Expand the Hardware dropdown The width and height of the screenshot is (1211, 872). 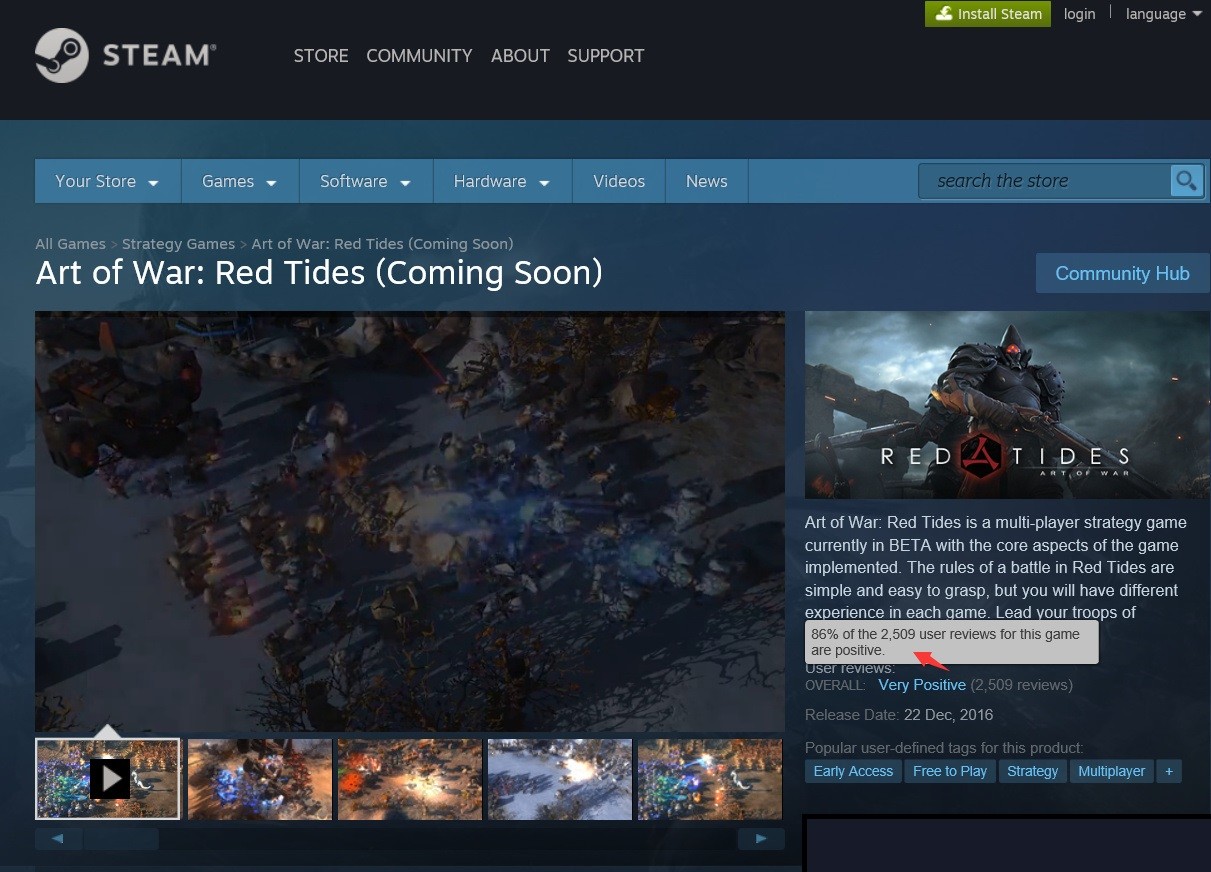(502, 181)
